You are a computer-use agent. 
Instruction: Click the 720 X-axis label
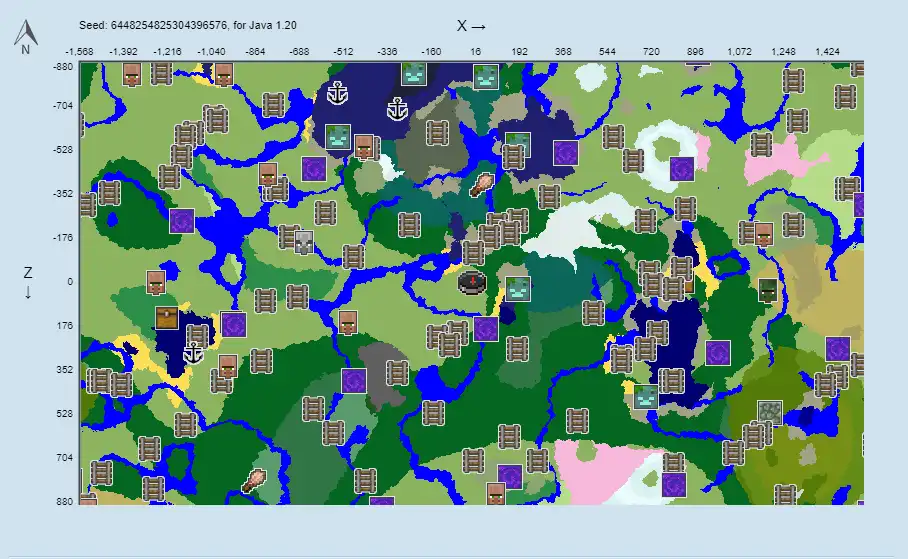651,52
